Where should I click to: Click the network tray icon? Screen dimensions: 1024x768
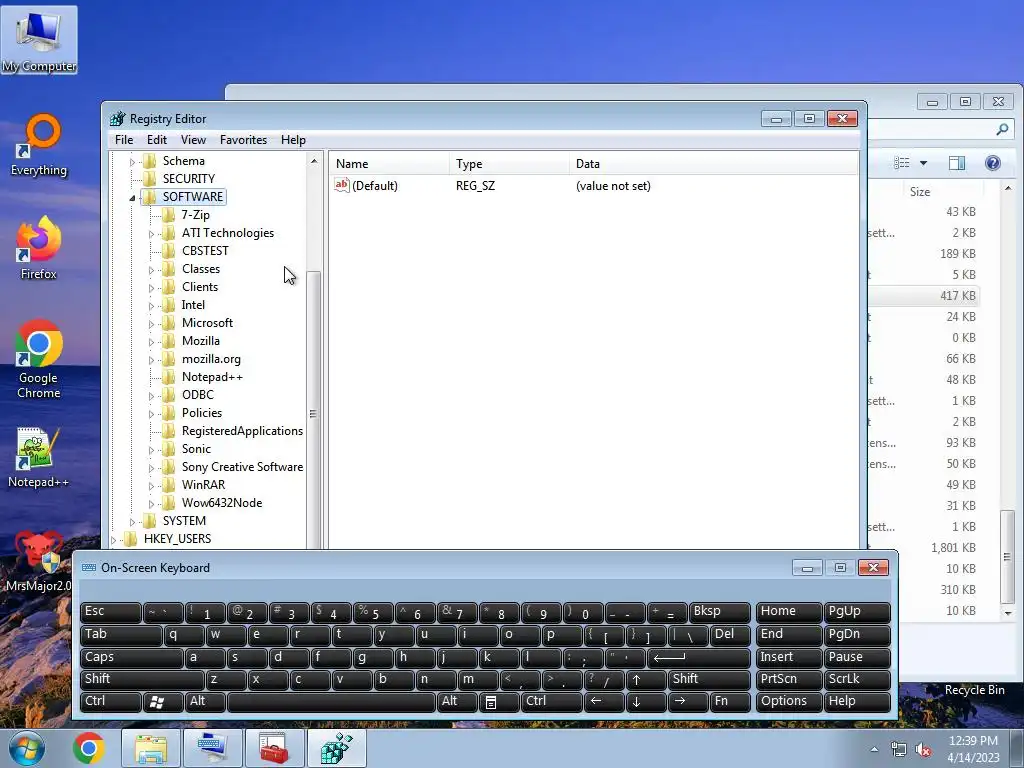coord(899,750)
